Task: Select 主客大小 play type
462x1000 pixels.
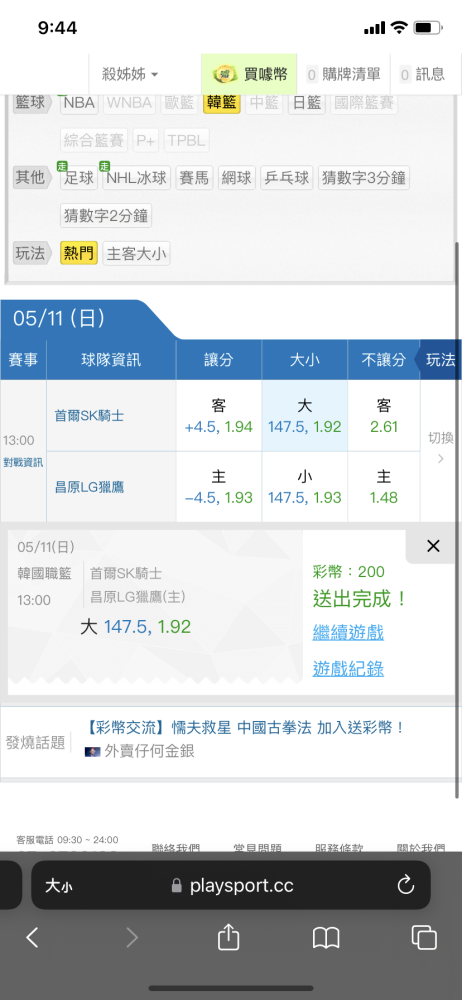Action: point(137,254)
